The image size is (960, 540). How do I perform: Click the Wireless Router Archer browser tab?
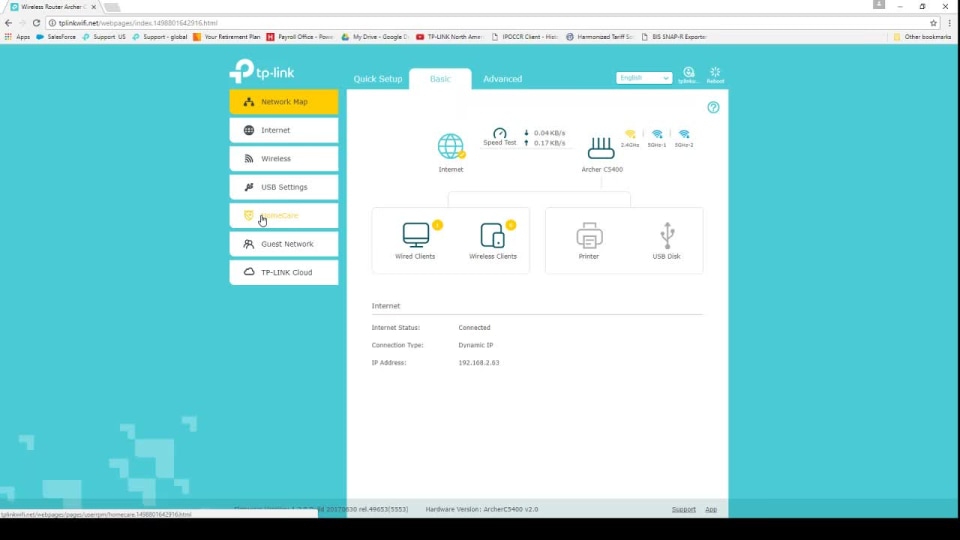coord(53,7)
